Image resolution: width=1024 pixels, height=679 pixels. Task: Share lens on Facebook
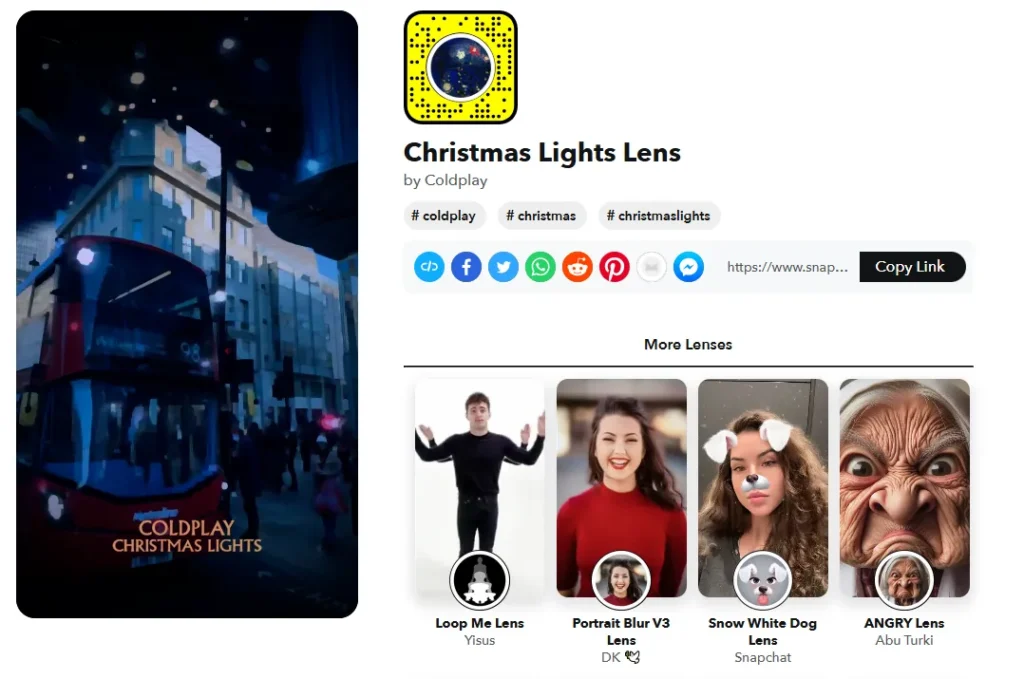[x=466, y=267]
